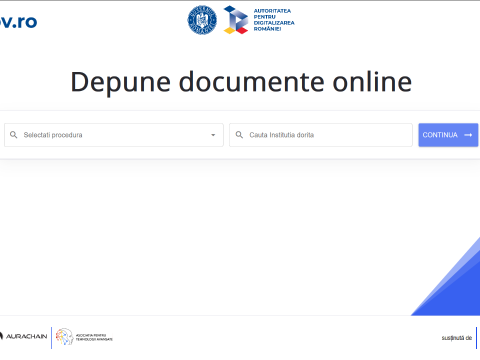
Task: Open the AURACHAIN footer logo
Action: tap(23, 336)
